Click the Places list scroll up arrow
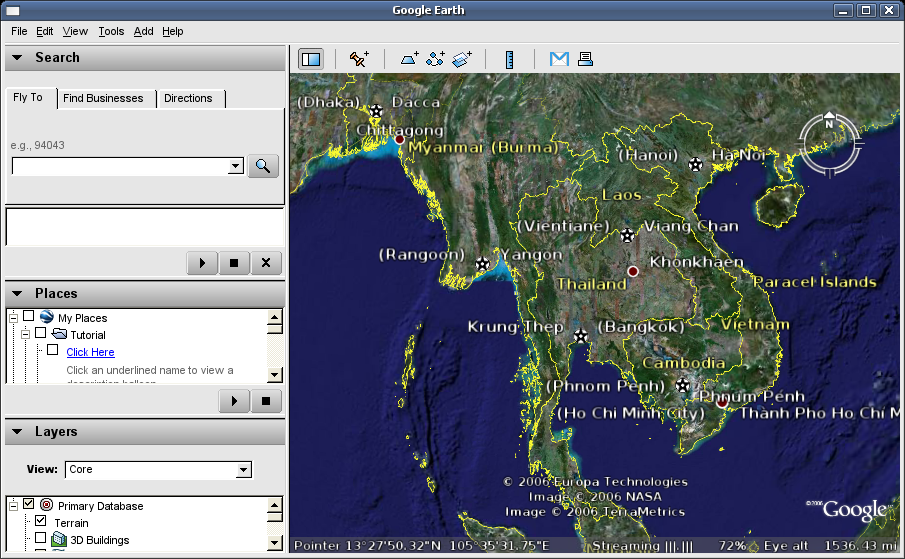905x559 pixels. (x=275, y=317)
